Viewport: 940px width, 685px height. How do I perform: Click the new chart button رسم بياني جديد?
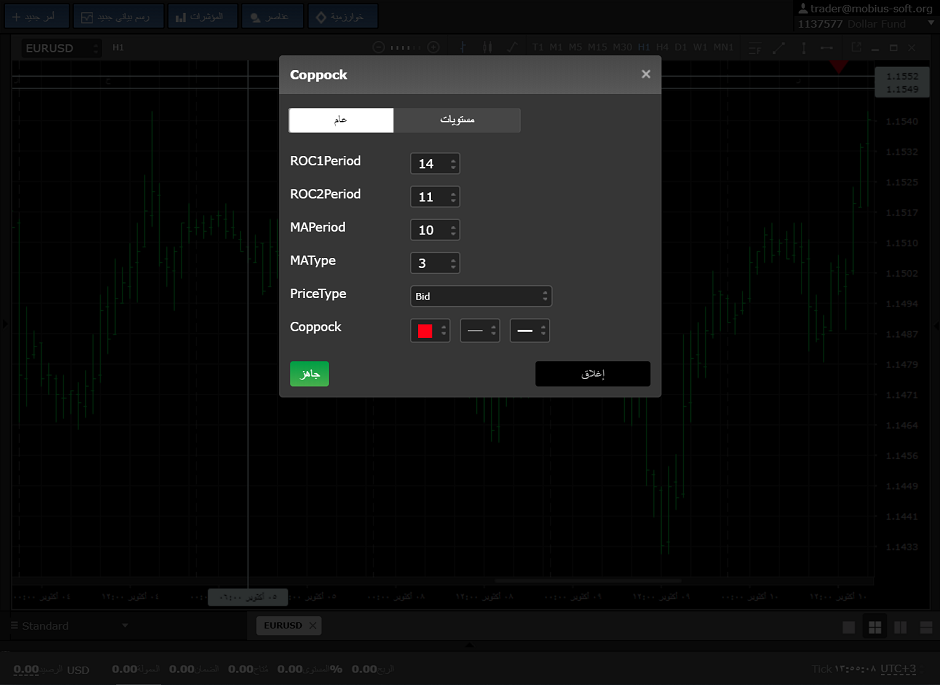coord(119,16)
